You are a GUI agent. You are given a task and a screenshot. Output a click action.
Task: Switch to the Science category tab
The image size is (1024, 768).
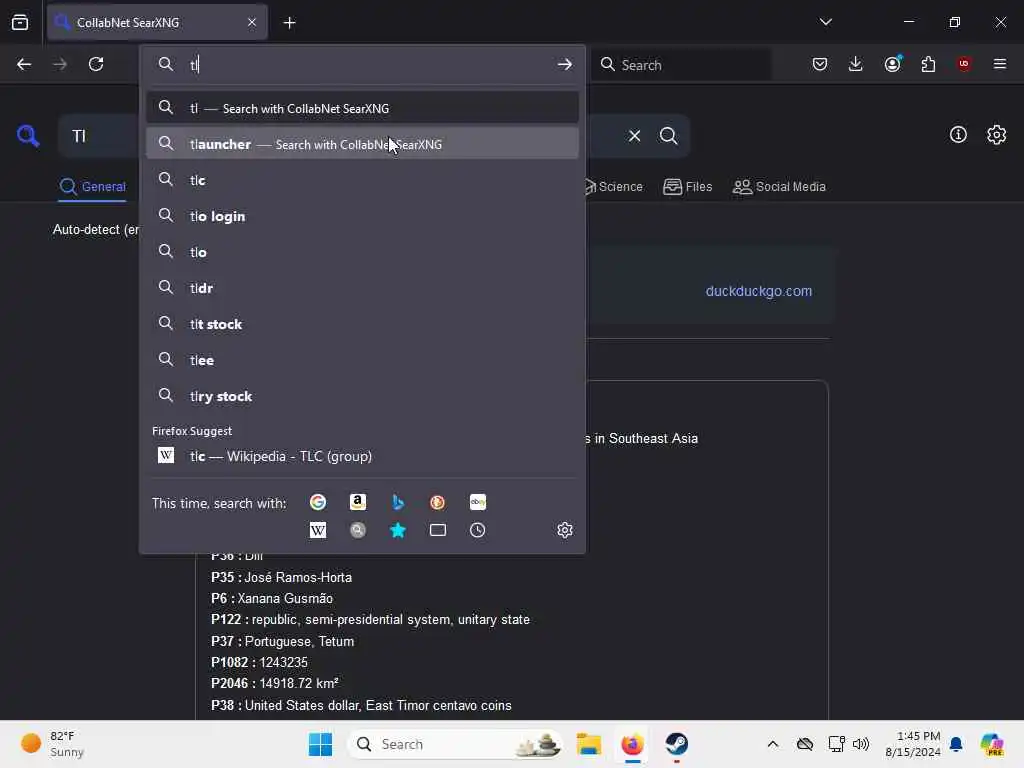point(613,187)
